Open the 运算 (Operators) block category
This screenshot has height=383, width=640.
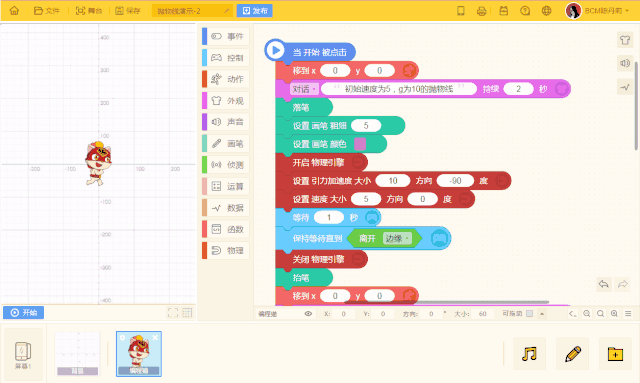[226, 186]
